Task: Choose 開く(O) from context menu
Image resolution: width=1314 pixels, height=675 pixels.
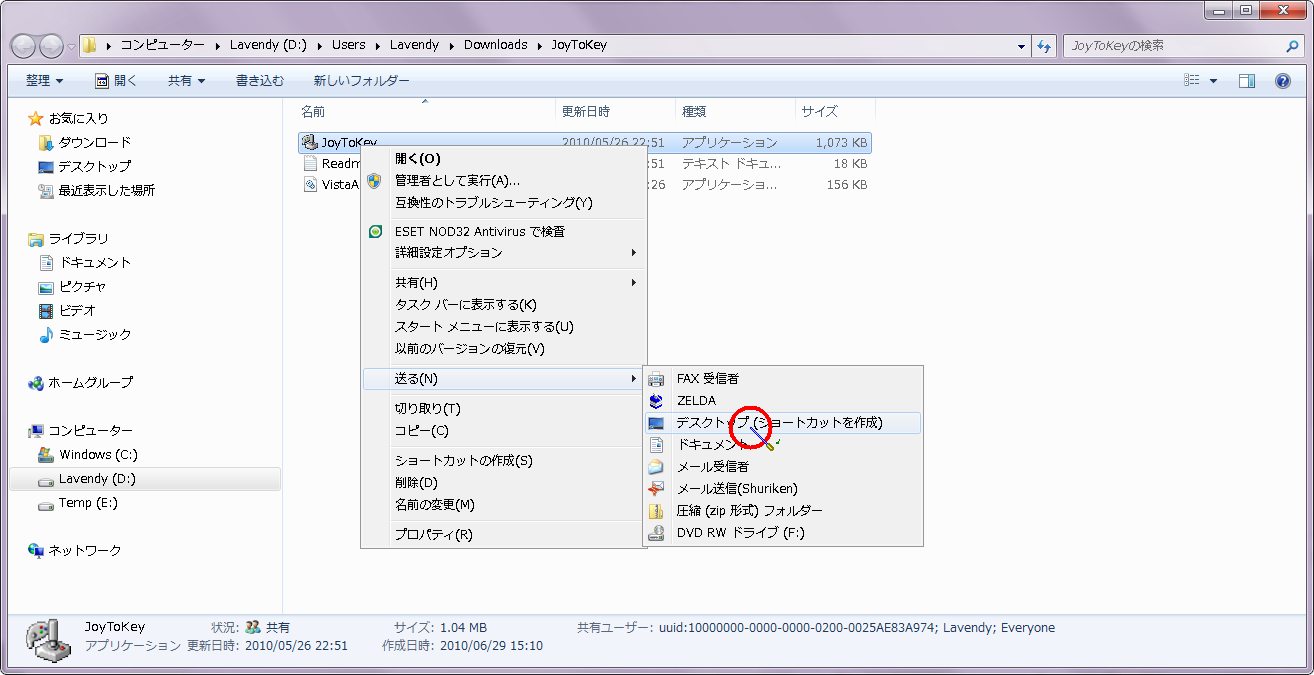Action: (x=503, y=158)
